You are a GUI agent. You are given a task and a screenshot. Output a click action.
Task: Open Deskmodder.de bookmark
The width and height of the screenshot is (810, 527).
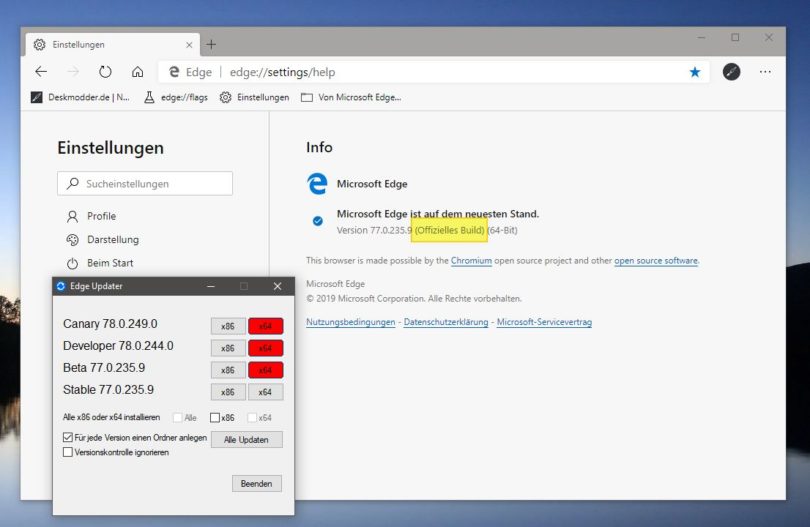coord(80,97)
